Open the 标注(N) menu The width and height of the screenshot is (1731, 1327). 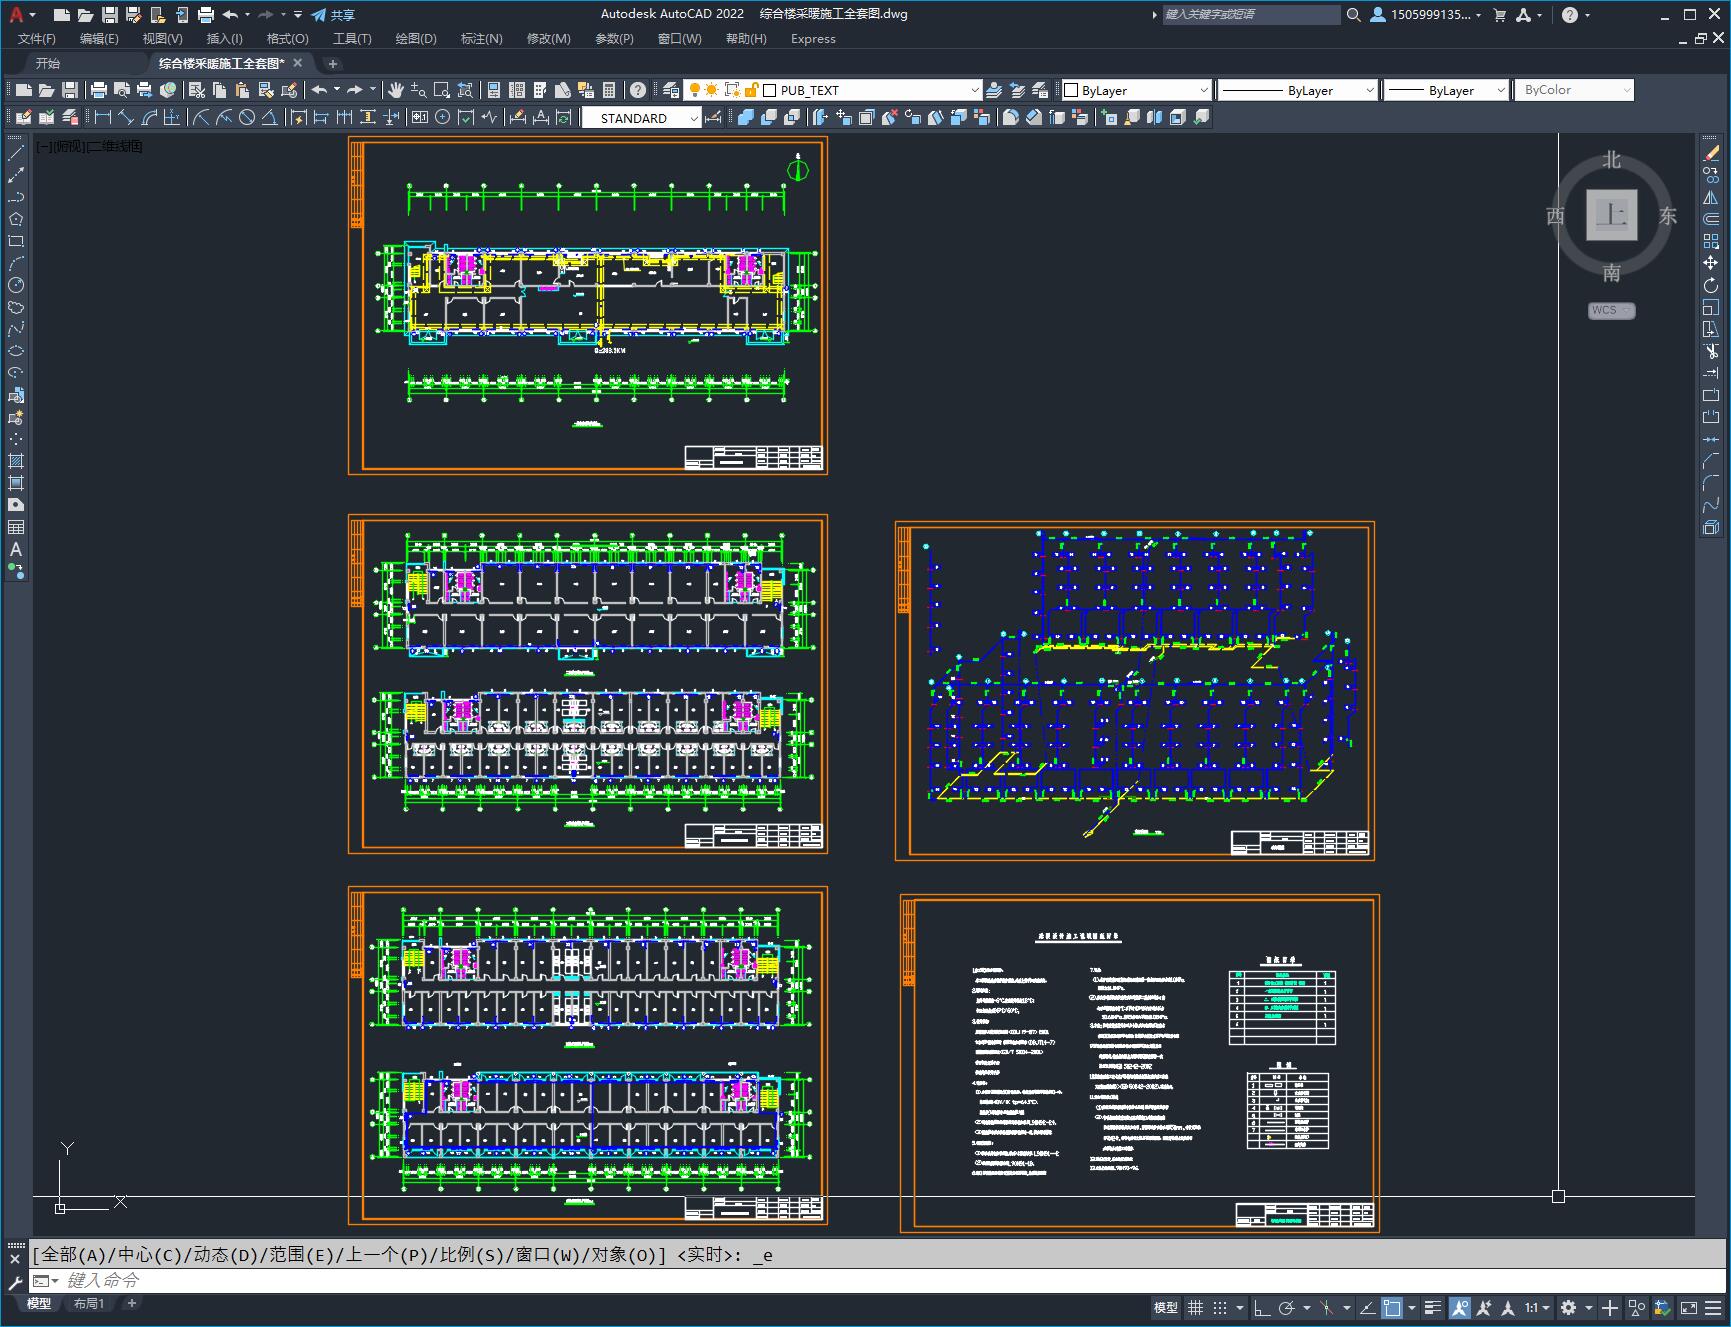481,39
